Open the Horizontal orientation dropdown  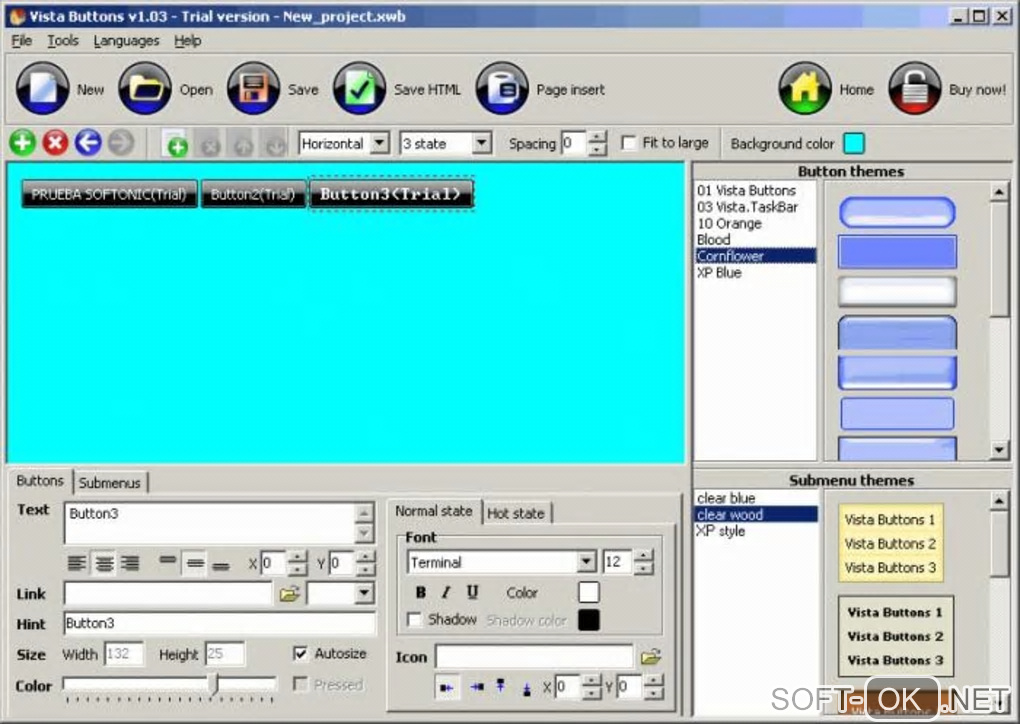380,142
